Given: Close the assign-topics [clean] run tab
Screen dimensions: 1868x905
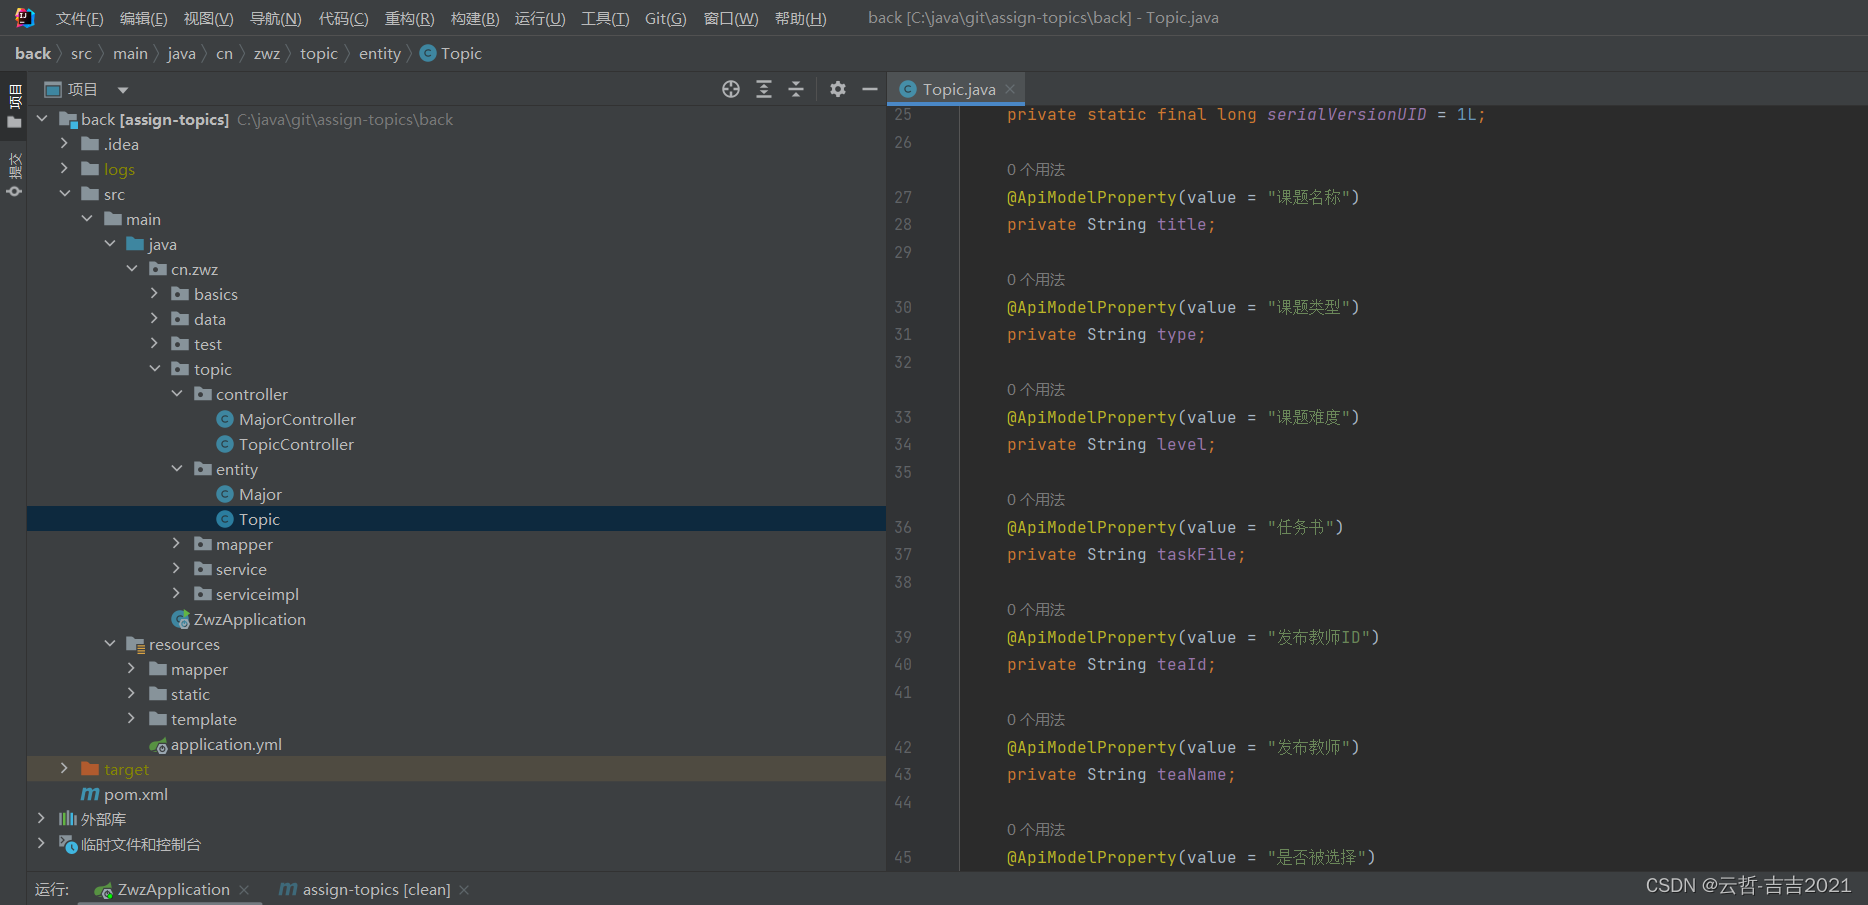Looking at the screenshot, I should tap(463, 889).
